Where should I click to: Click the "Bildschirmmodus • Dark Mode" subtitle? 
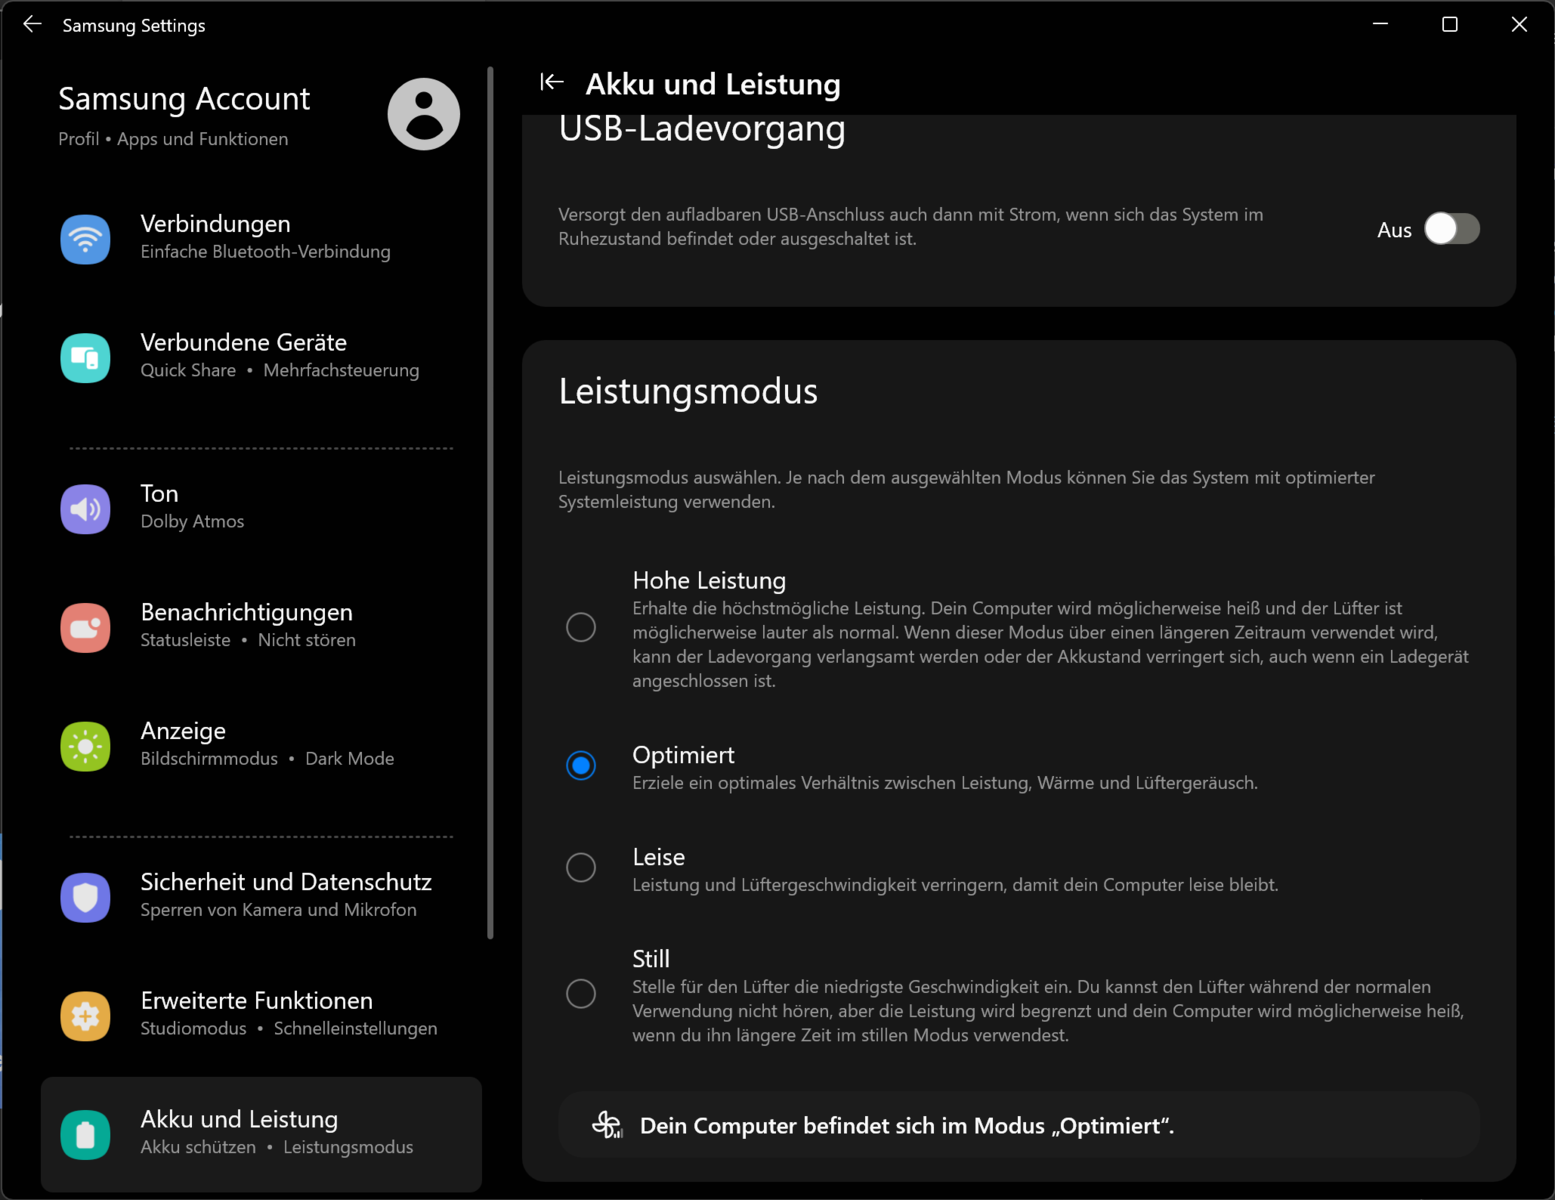pos(267,758)
